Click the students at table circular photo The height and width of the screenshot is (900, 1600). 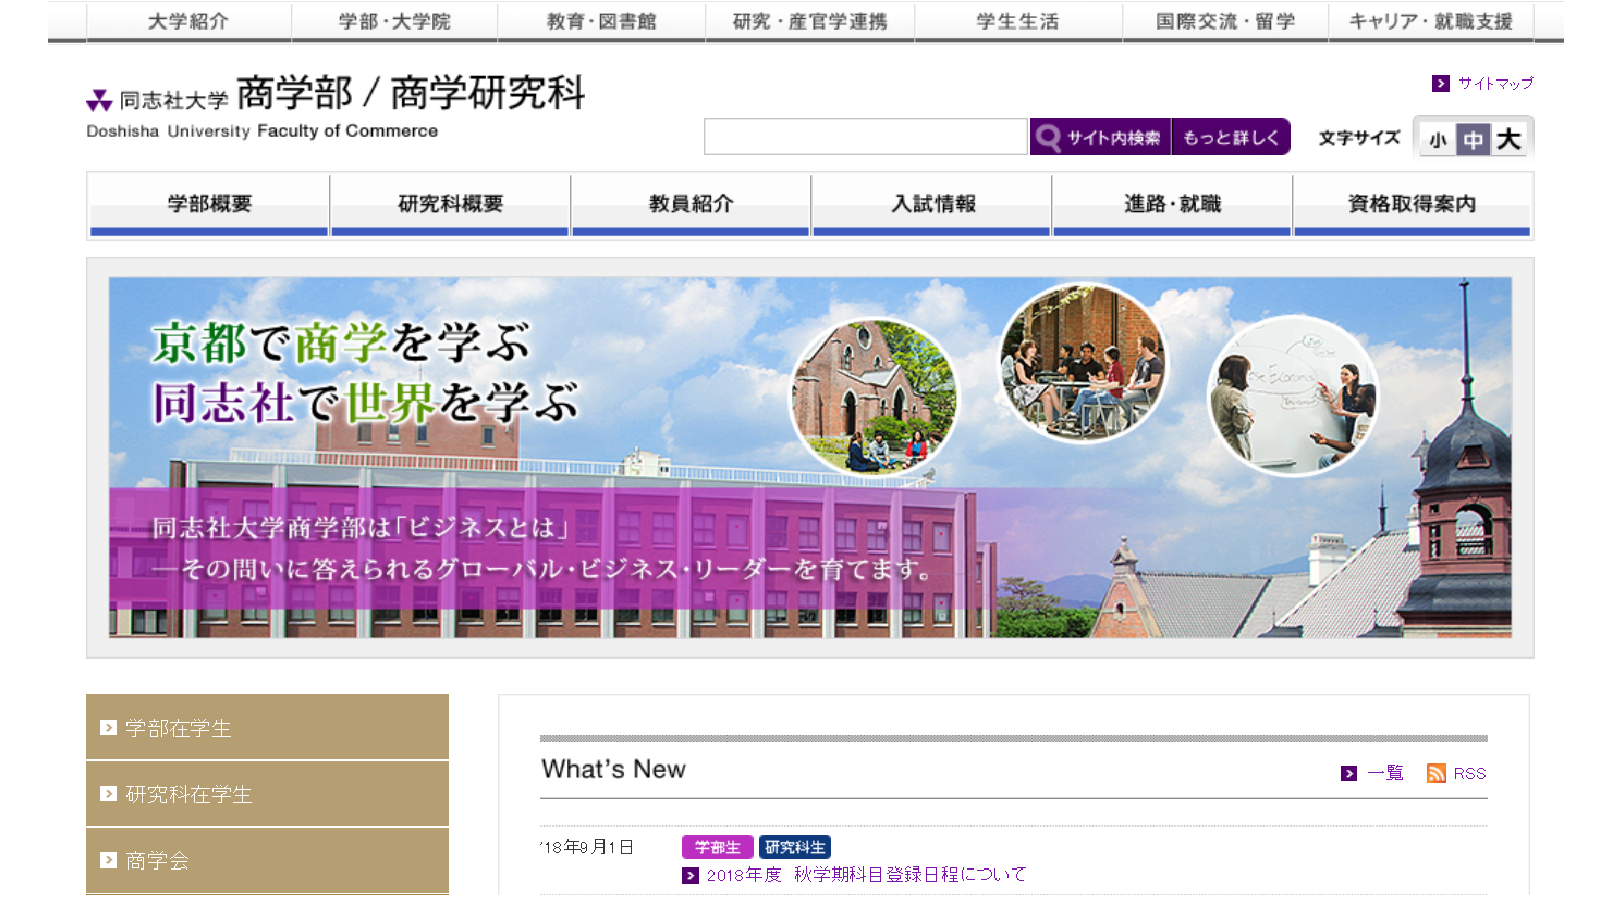coord(1082,363)
